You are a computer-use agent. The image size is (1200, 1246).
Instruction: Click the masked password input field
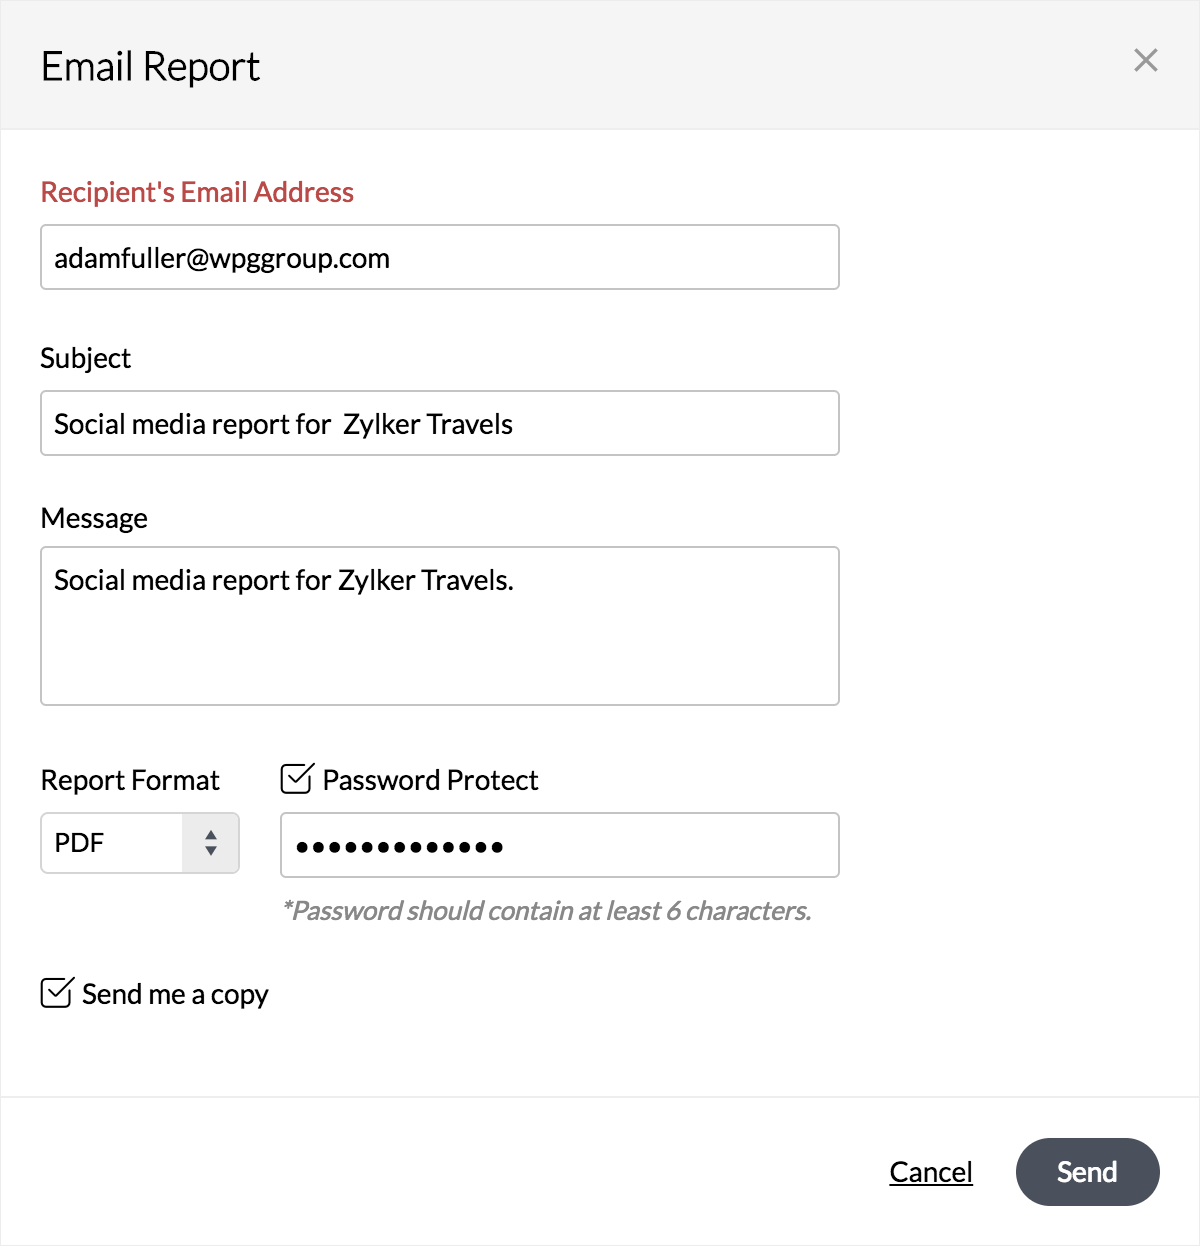pyautogui.click(x=559, y=846)
